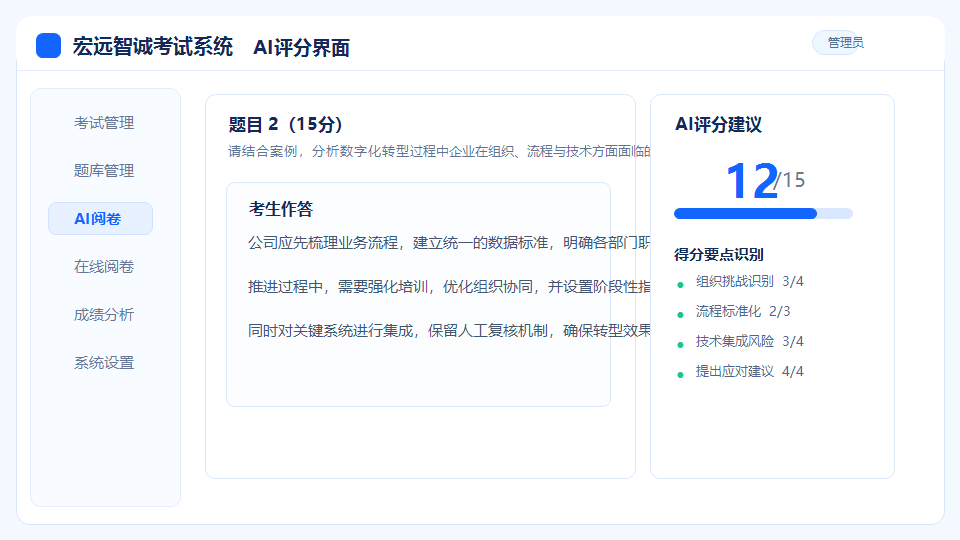
Task: Click the answer line starting 公司应先梳理业务流程
Action: (x=449, y=242)
